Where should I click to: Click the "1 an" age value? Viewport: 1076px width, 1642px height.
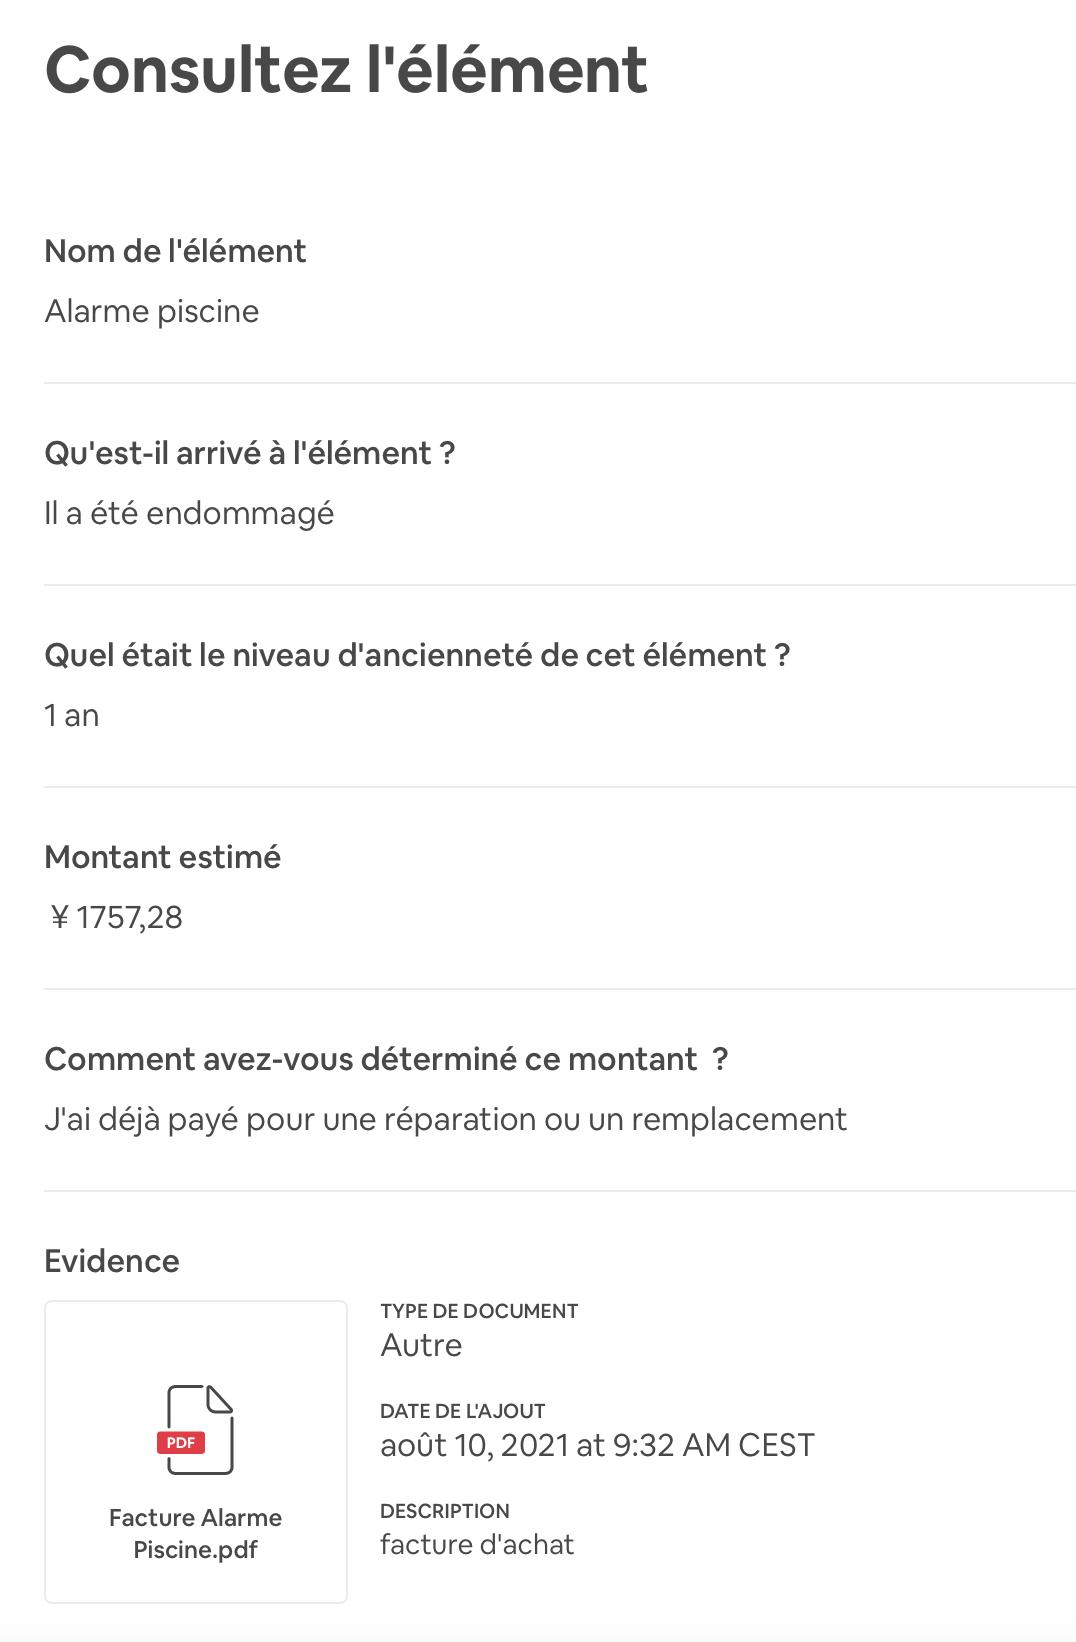coord(72,716)
